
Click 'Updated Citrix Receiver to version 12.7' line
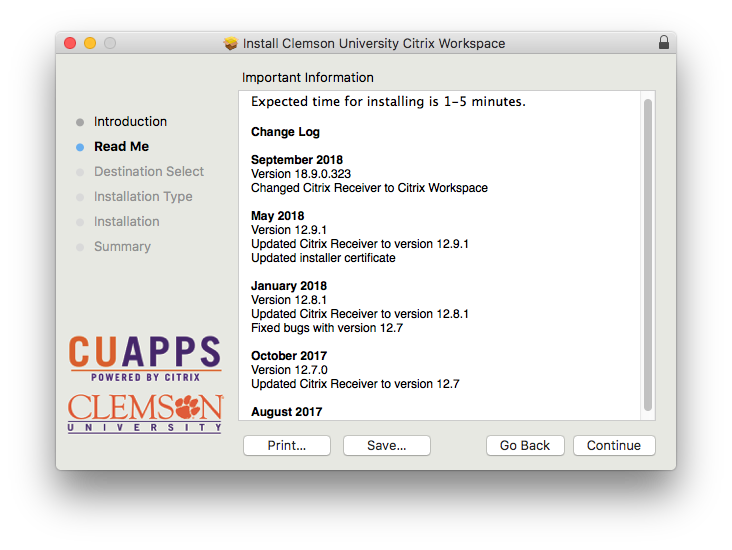(x=355, y=384)
